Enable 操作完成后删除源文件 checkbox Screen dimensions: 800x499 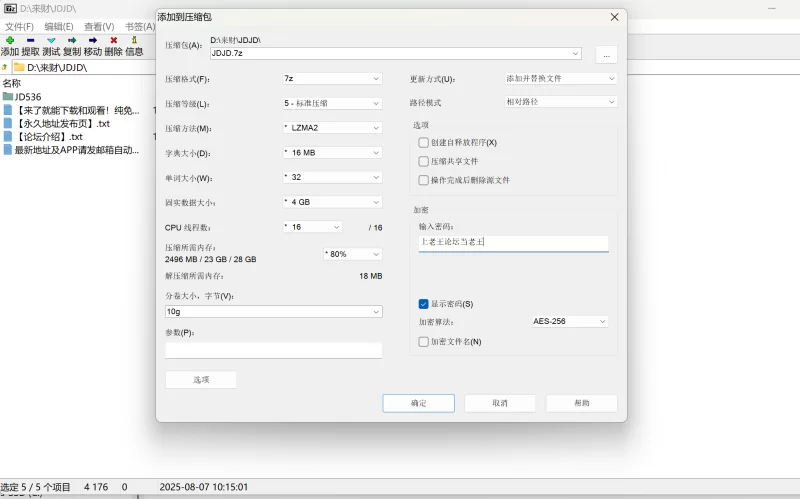point(423,180)
